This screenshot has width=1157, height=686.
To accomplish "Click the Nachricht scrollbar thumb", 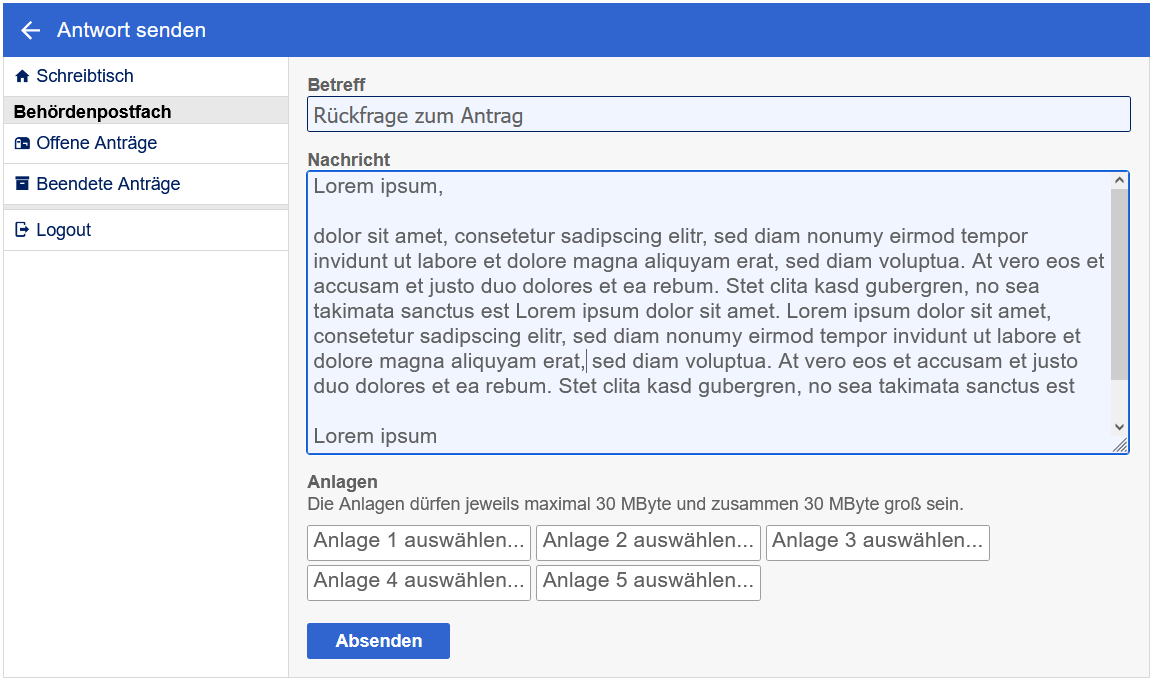I will [1119, 283].
